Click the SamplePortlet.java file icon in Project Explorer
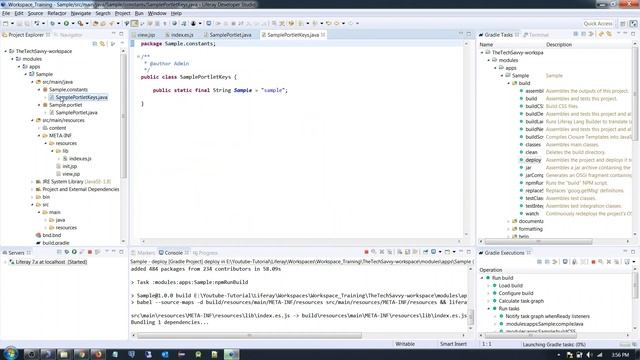The height and width of the screenshot is (360, 640). pyautogui.click(x=52, y=113)
